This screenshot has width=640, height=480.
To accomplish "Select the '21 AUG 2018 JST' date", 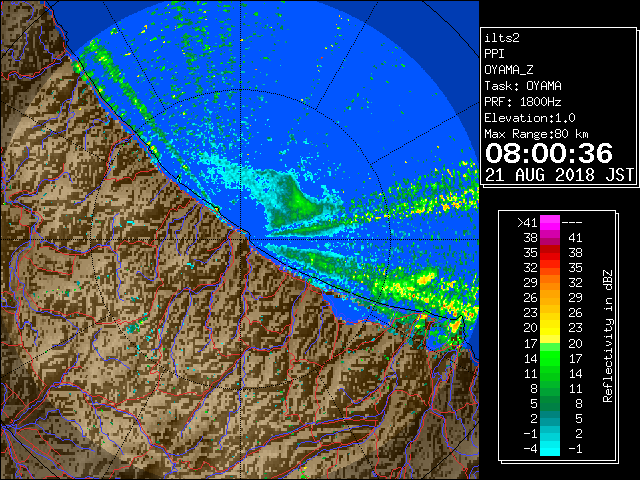I will pos(559,175).
